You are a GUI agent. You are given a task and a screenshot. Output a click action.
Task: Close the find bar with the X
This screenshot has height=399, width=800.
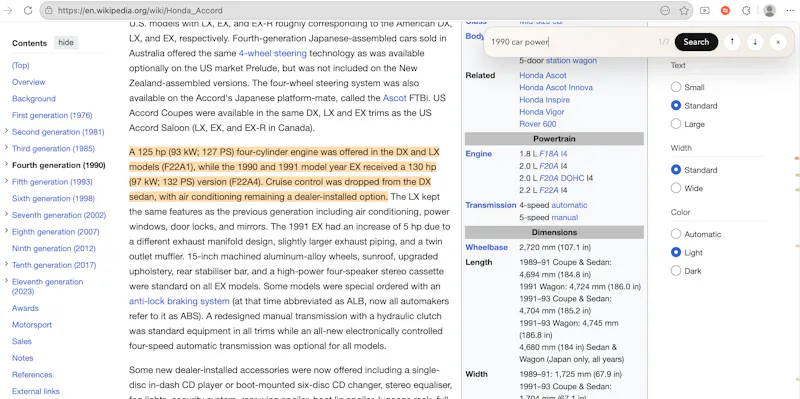(x=778, y=42)
